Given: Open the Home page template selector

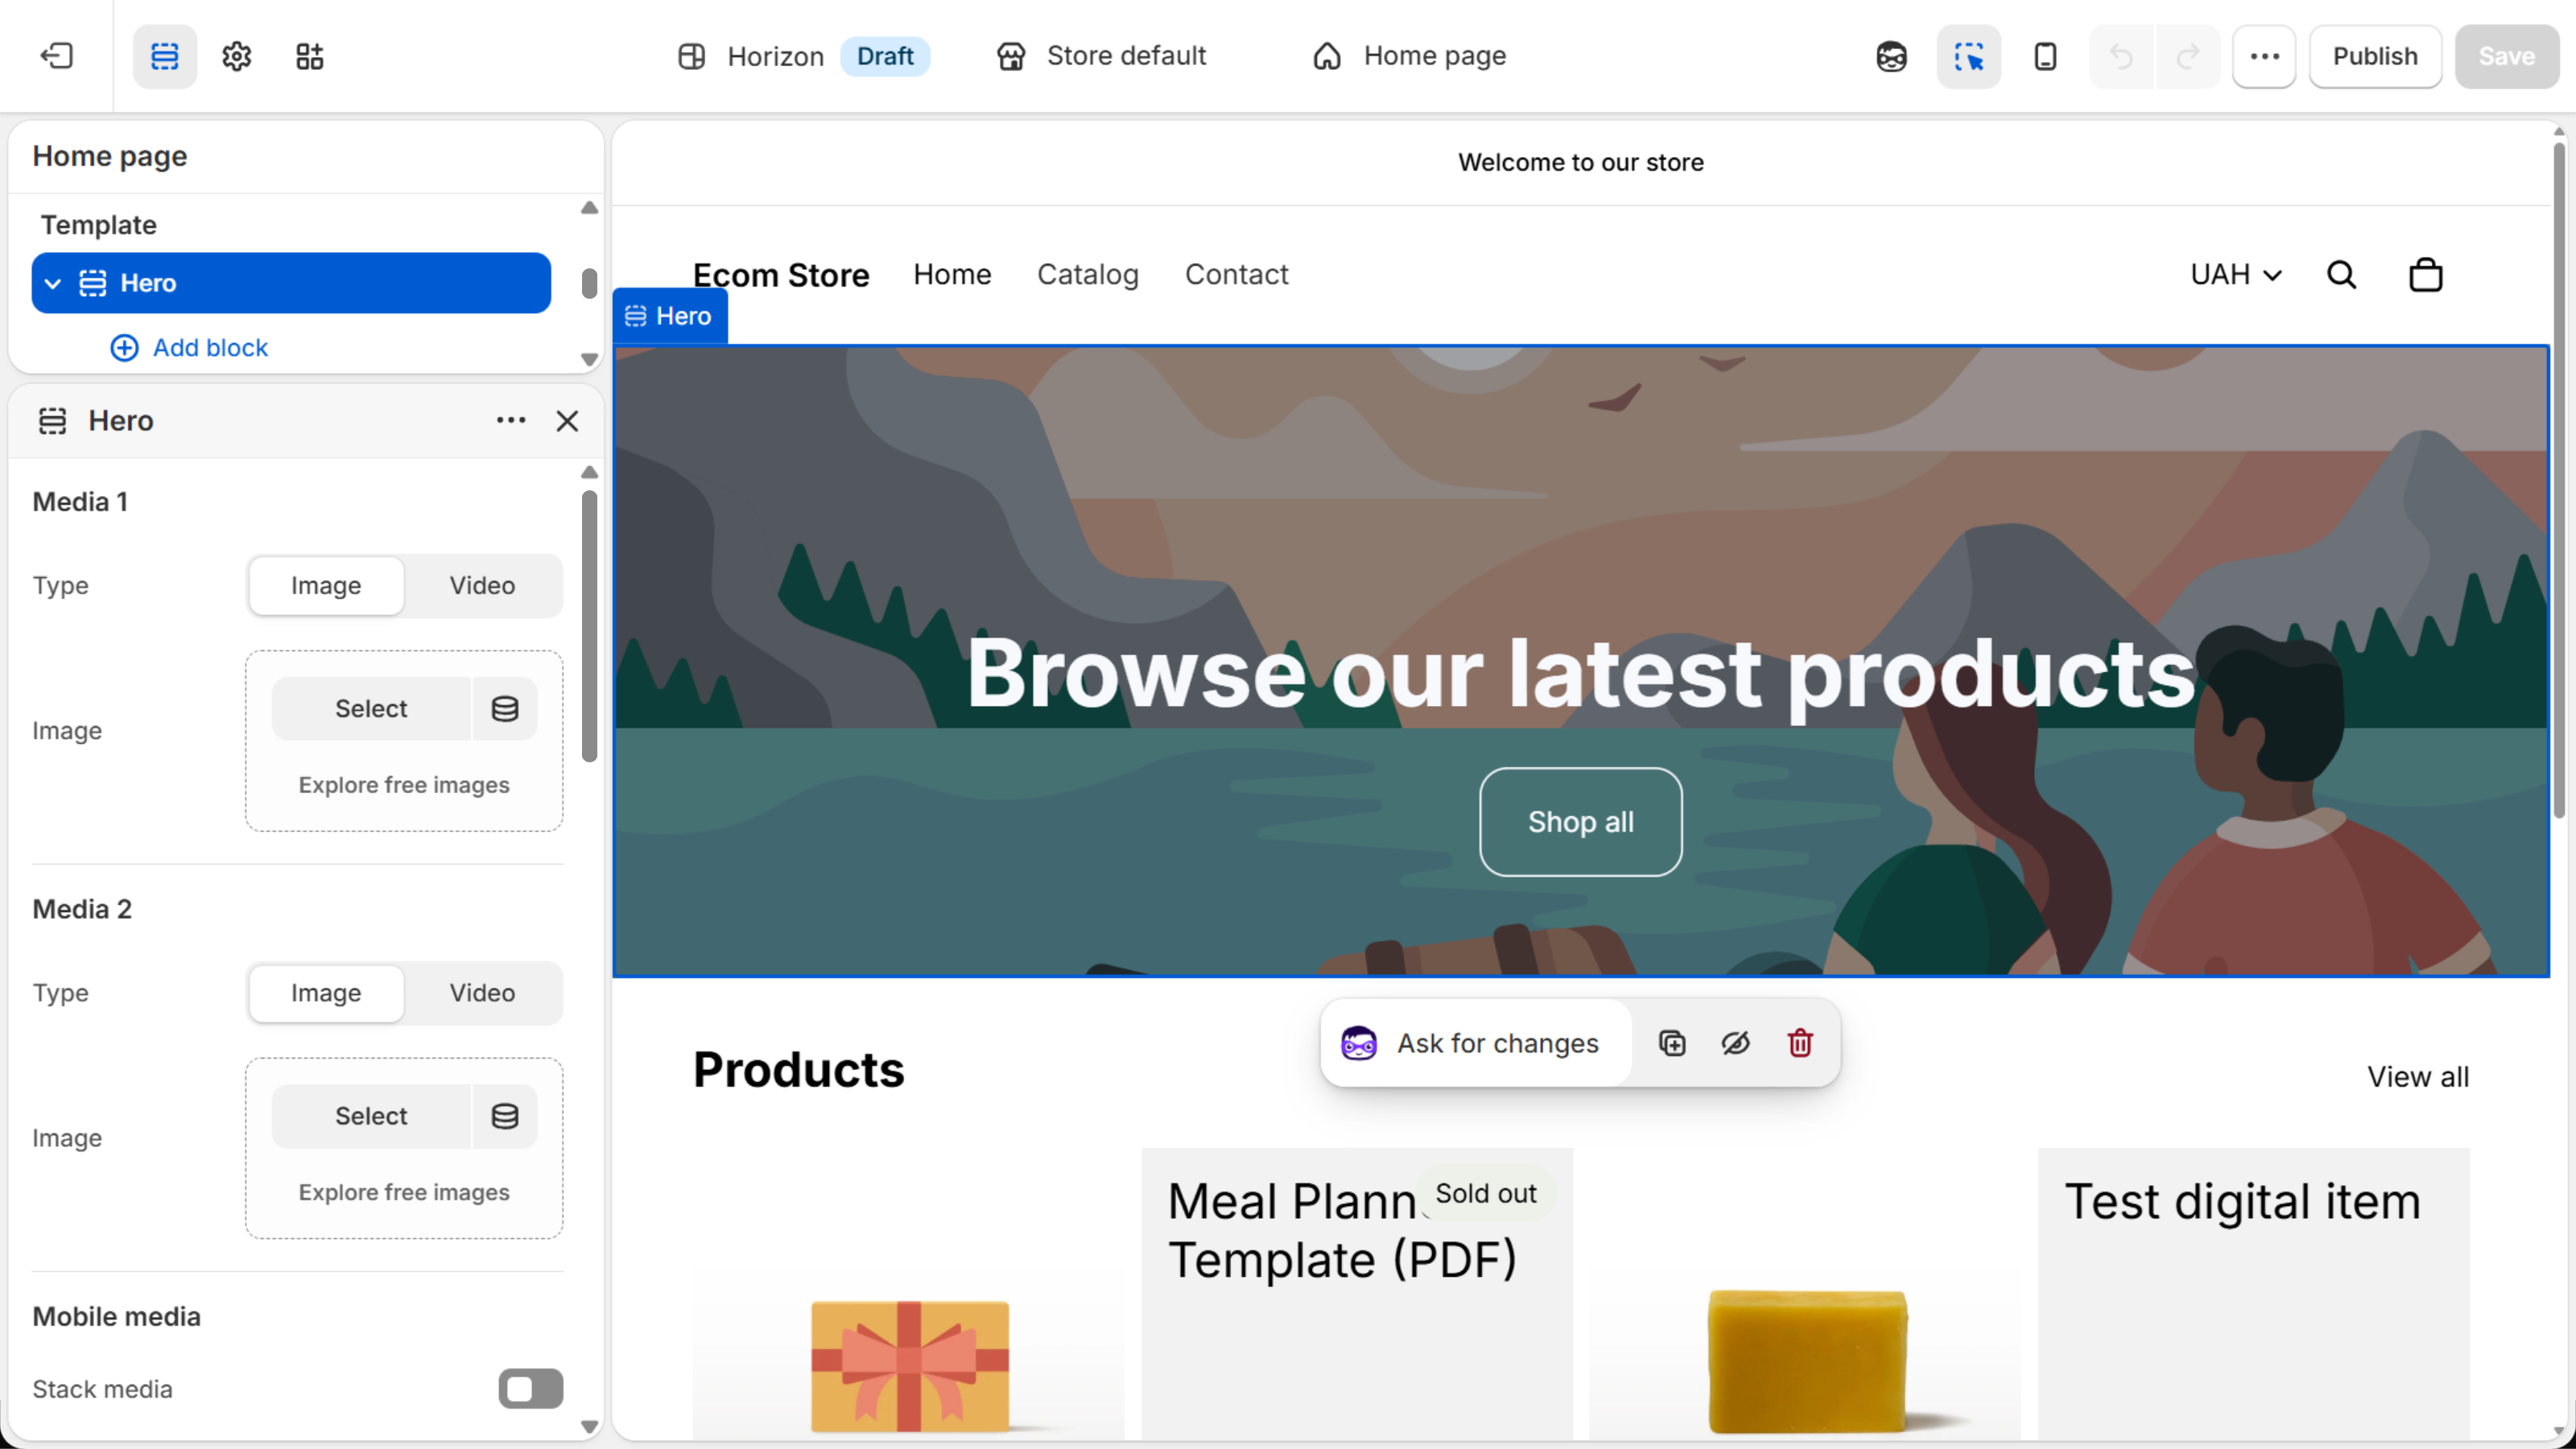Looking at the screenshot, I should [x=1409, y=56].
